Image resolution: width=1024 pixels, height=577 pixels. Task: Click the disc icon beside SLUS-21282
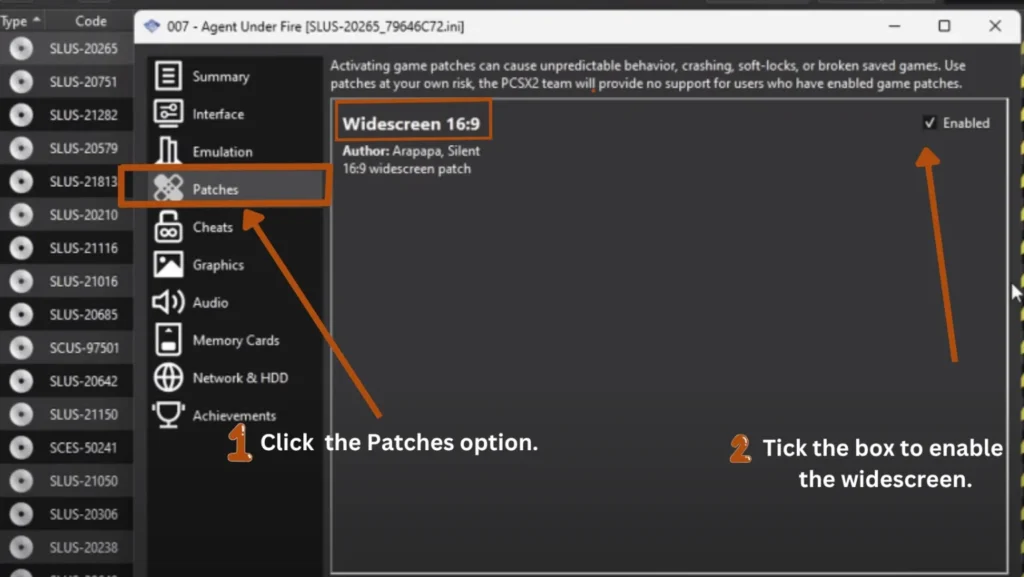point(21,115)
